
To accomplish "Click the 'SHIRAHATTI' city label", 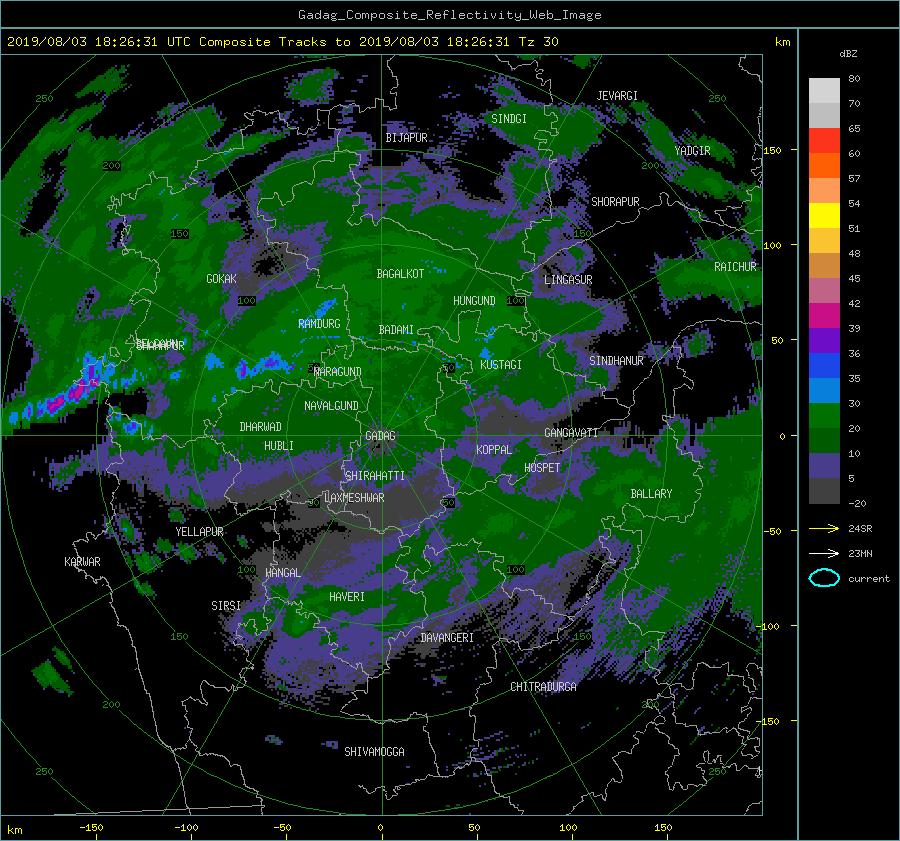I will pos(375,476).
